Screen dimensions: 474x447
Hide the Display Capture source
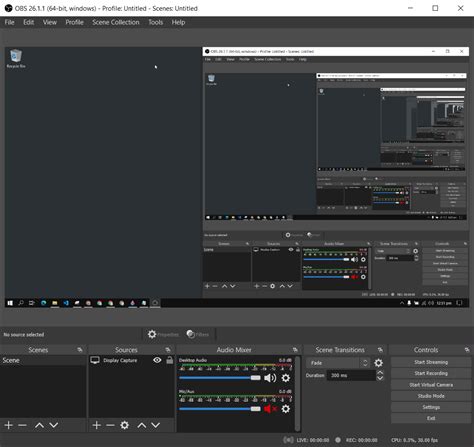[157, 360]
